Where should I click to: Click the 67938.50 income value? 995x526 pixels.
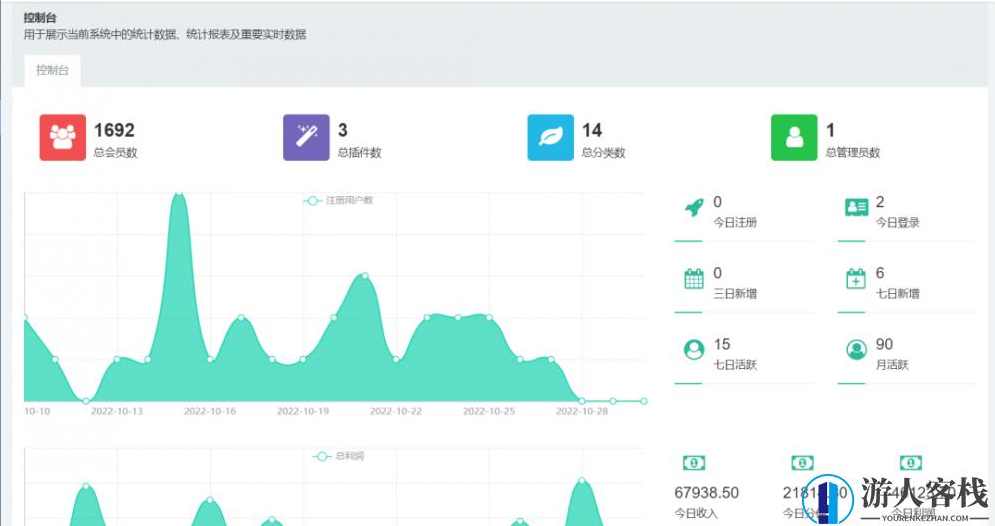(706, 492)
